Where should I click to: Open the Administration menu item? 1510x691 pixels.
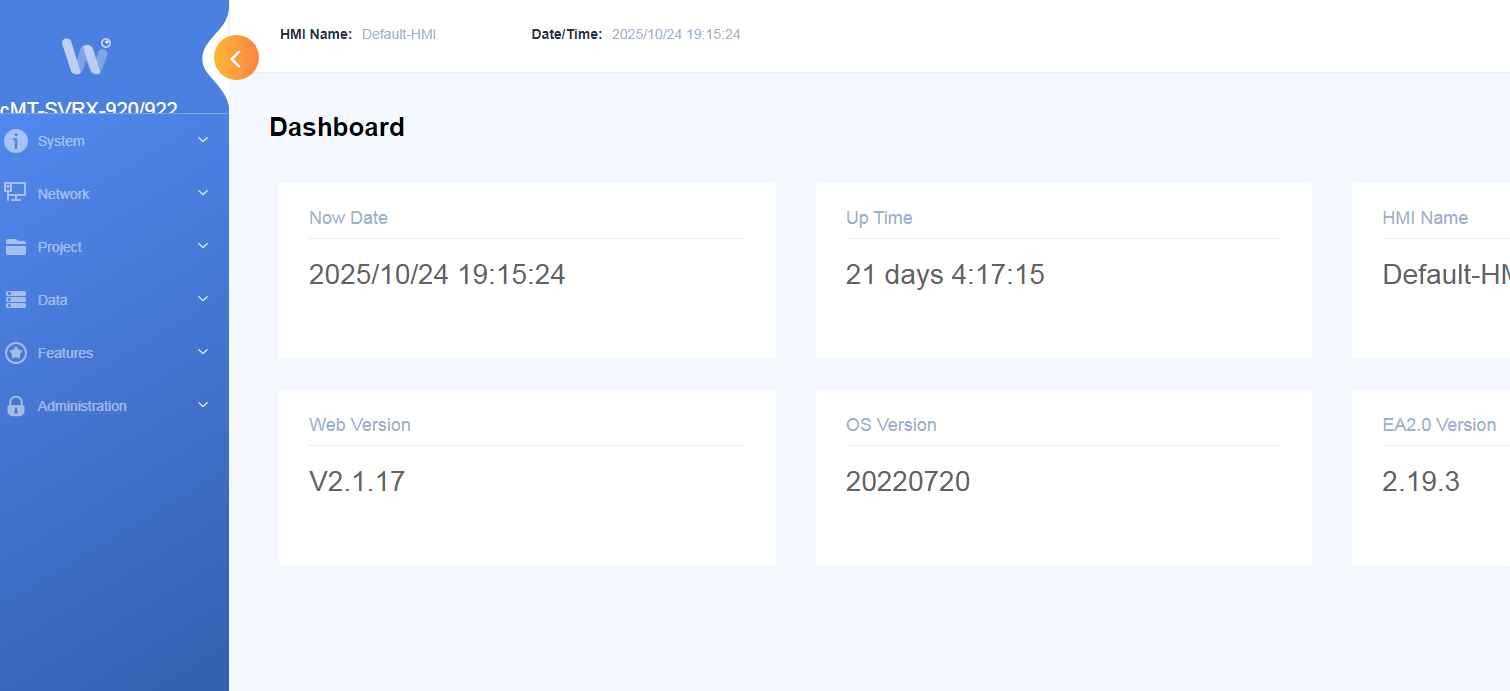pos(82,406)
